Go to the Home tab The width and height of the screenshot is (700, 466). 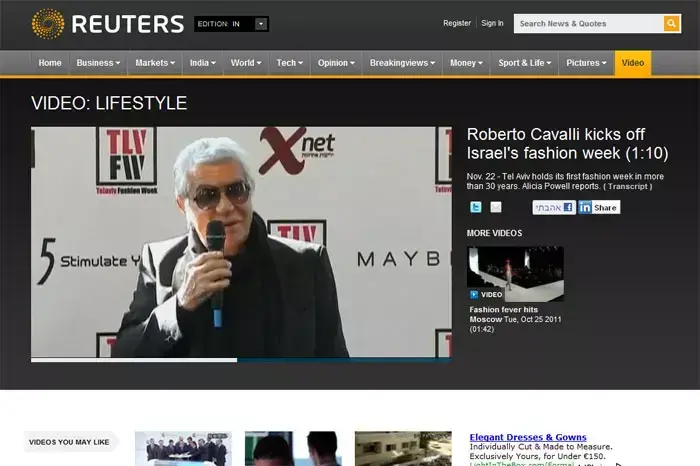coord(50,63)
